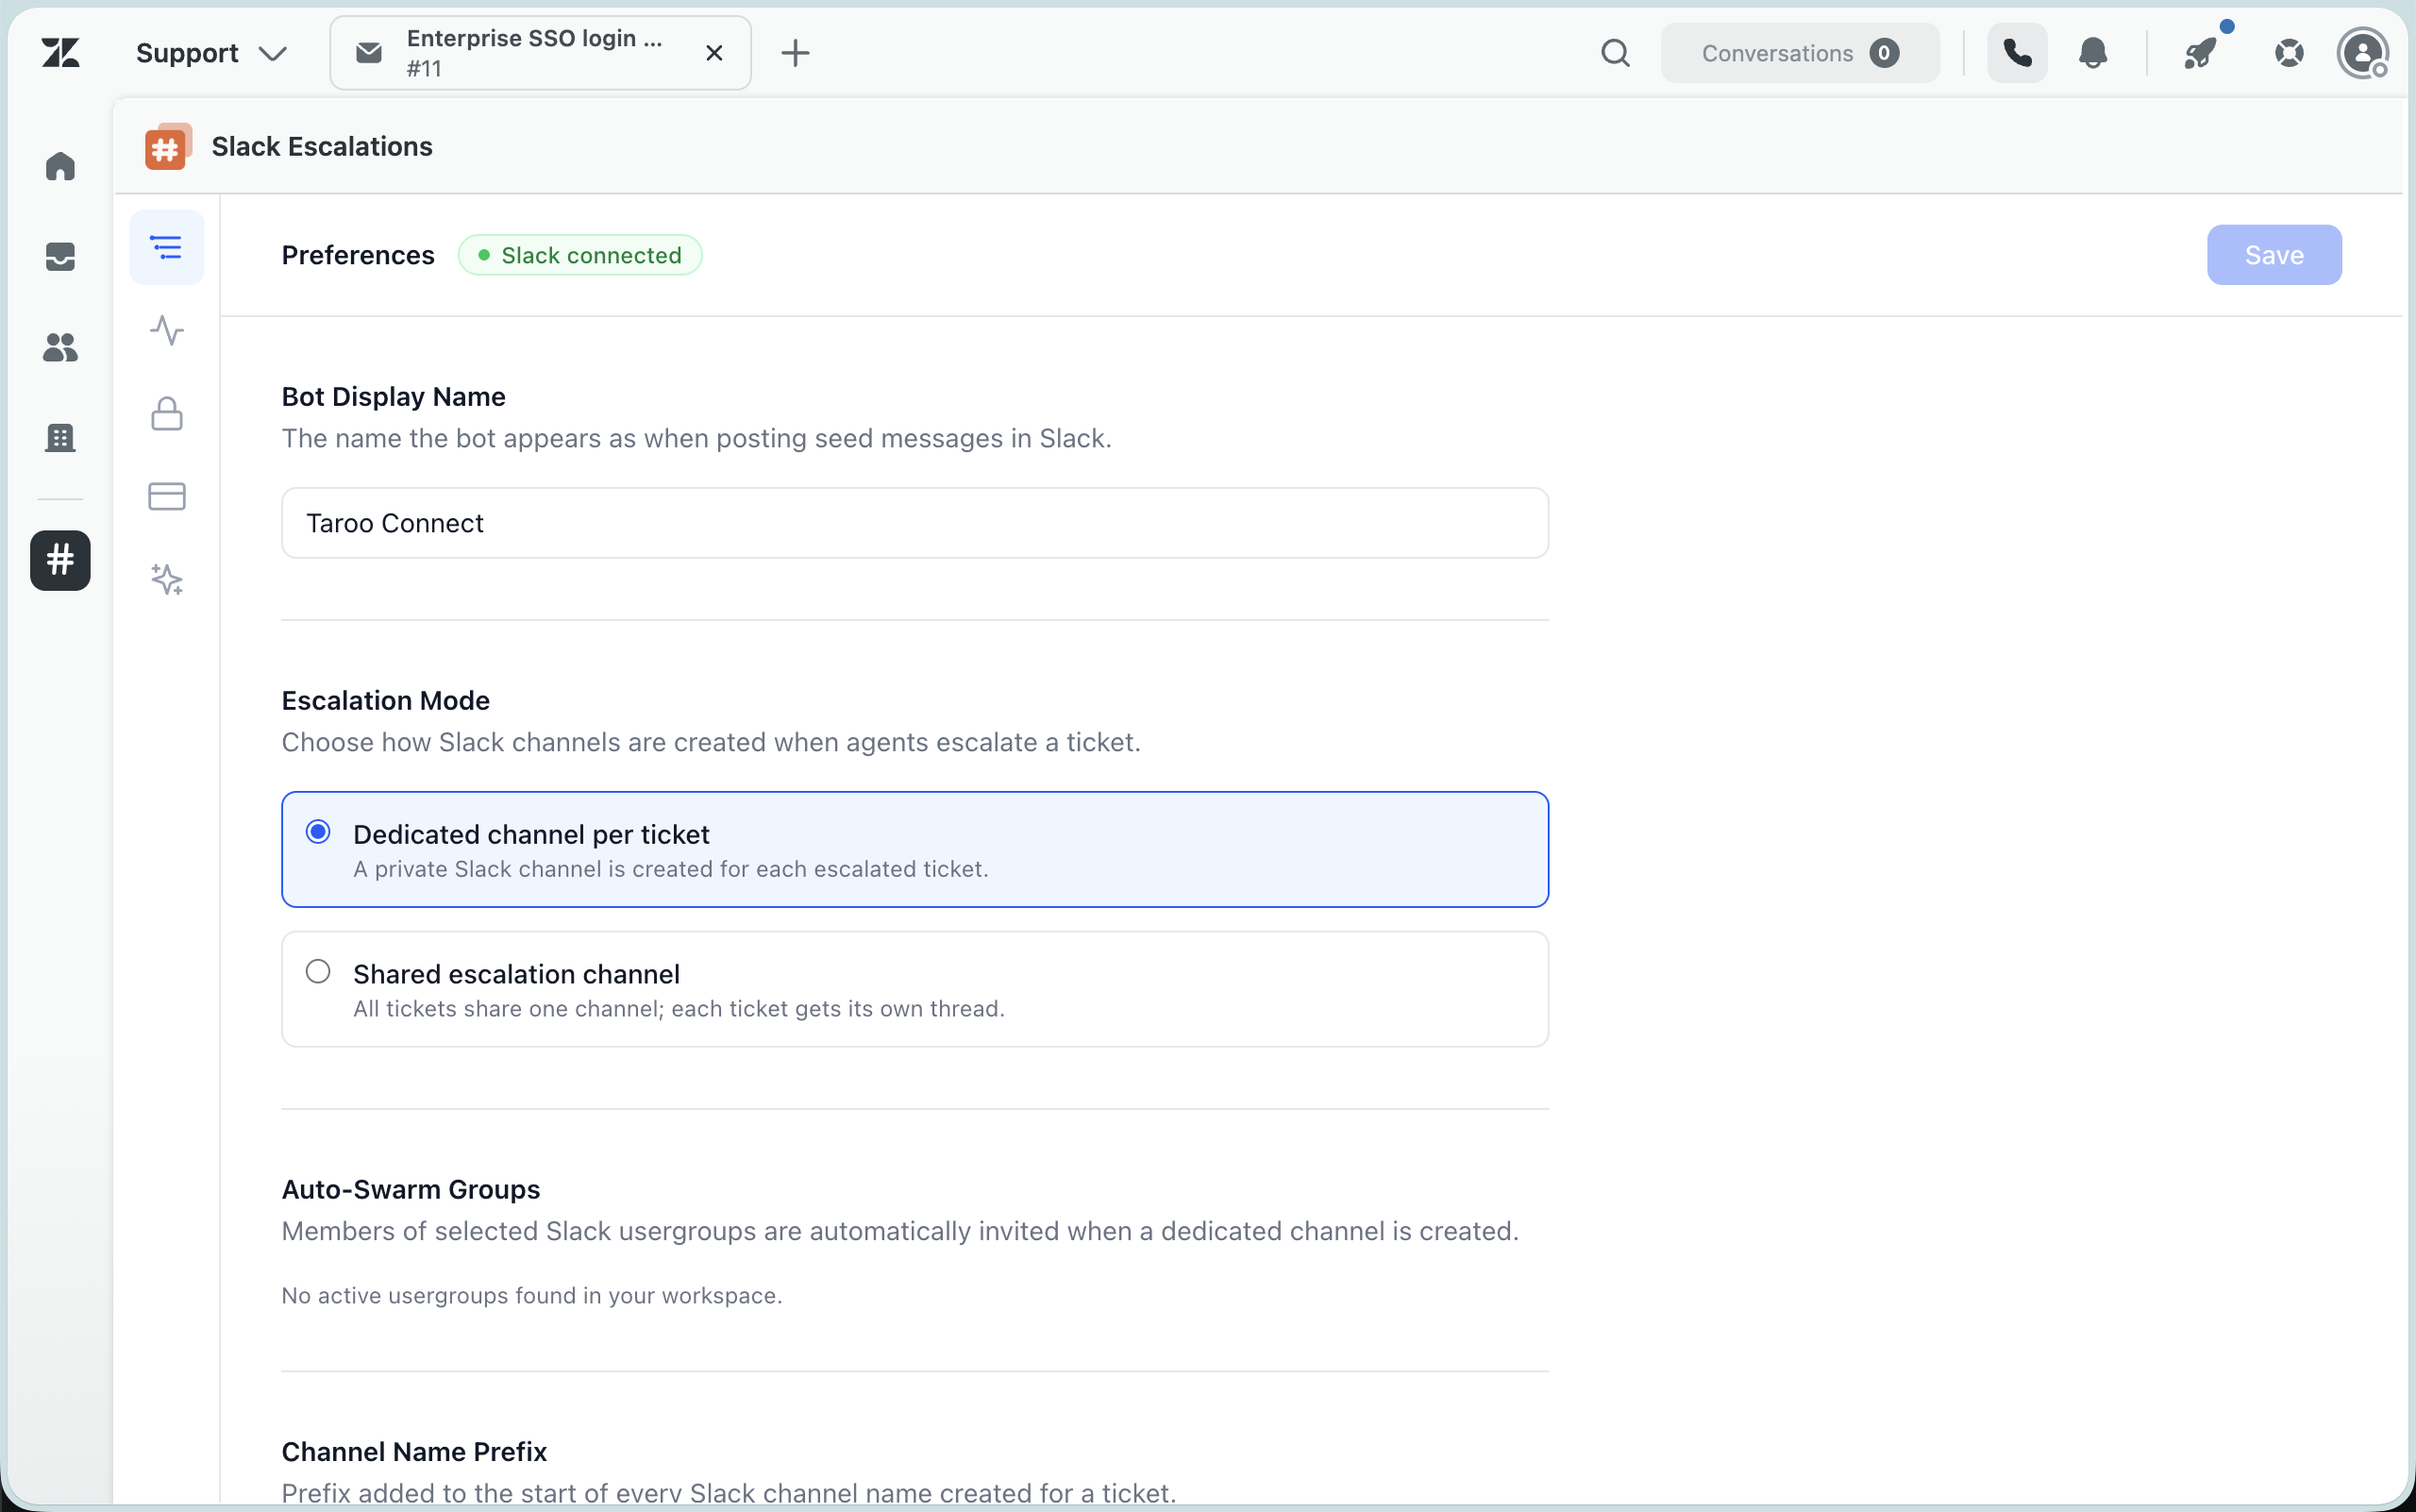Open the activity pulse icon tab
The image size is (2416, 1512).
tap(167, 330)
